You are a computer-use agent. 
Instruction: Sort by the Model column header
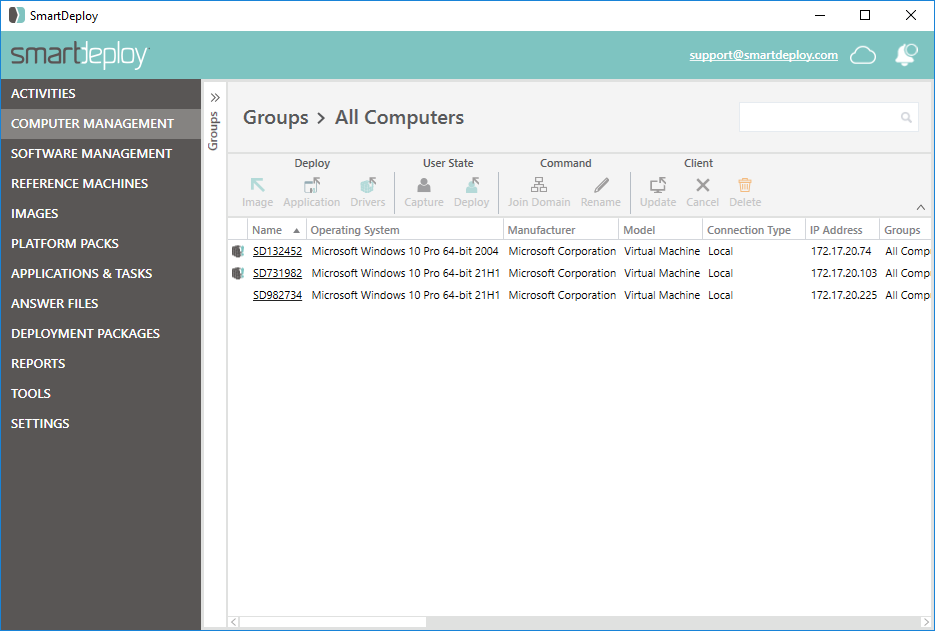pyautogui.click(x=661, y=230)
